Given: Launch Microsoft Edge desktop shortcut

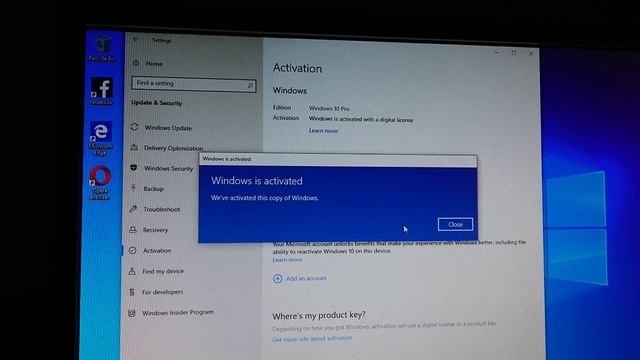Looking at the screenshot, I should pos(100,139).
